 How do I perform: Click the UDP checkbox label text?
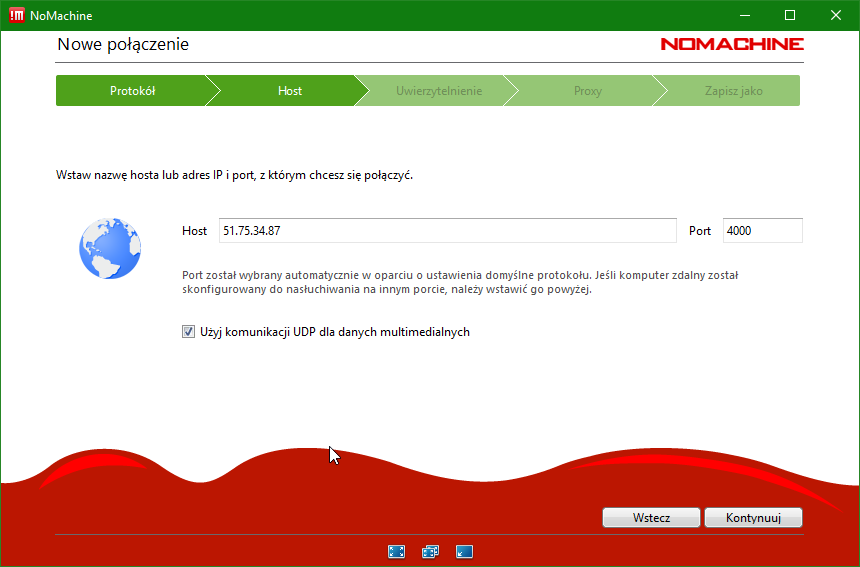tap(334, 332)
